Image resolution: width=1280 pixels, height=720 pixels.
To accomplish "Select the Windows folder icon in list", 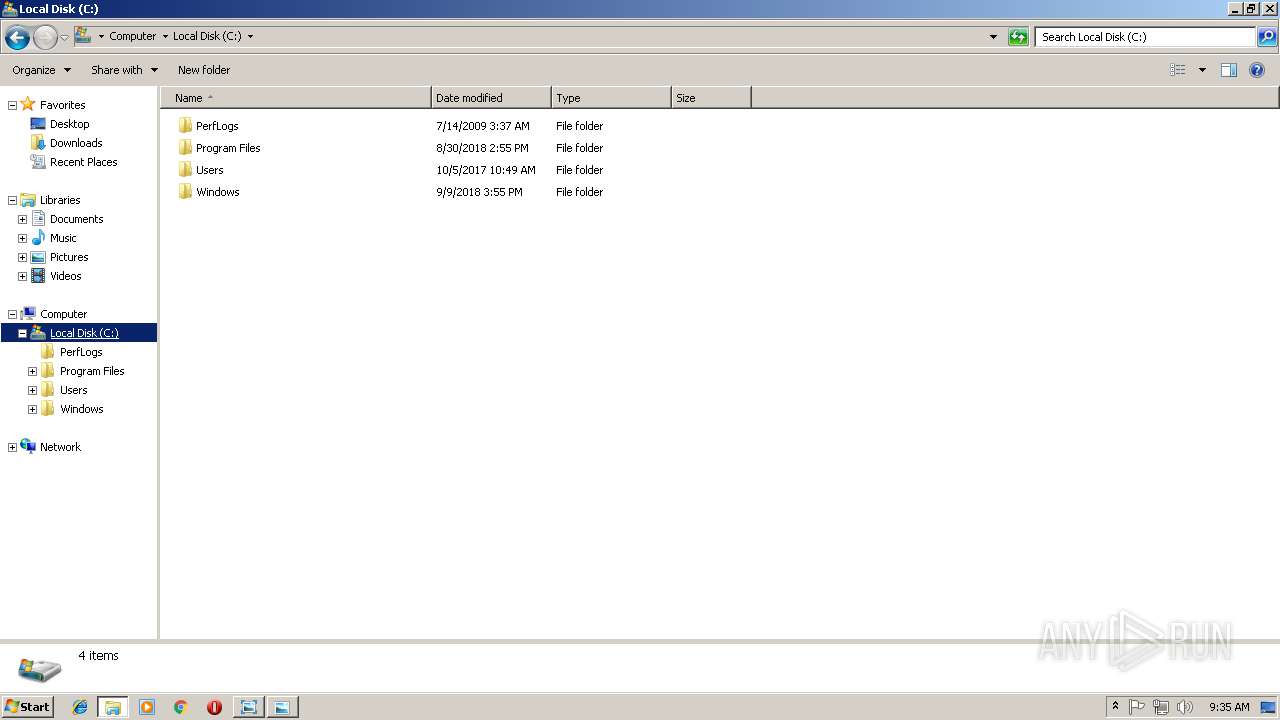I will [x=185, y=192].
